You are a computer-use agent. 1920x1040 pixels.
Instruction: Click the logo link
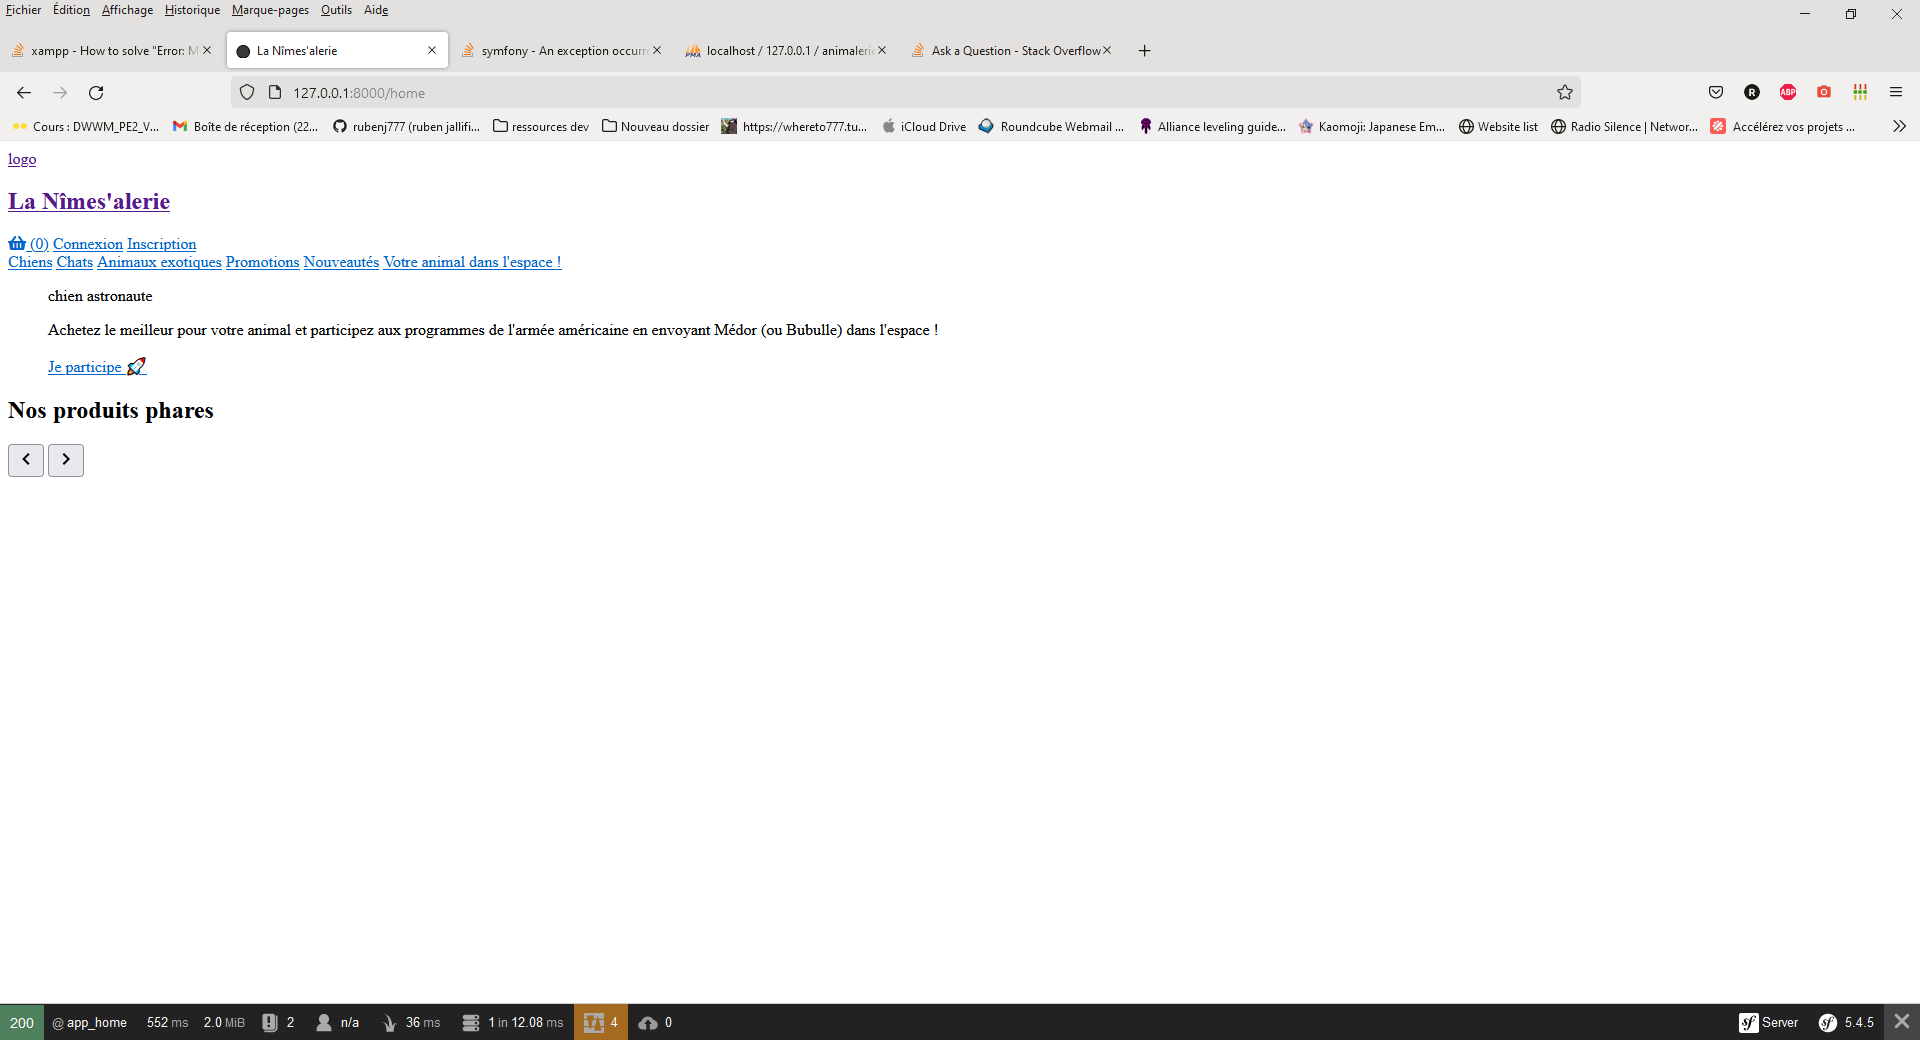coord(22,159)
